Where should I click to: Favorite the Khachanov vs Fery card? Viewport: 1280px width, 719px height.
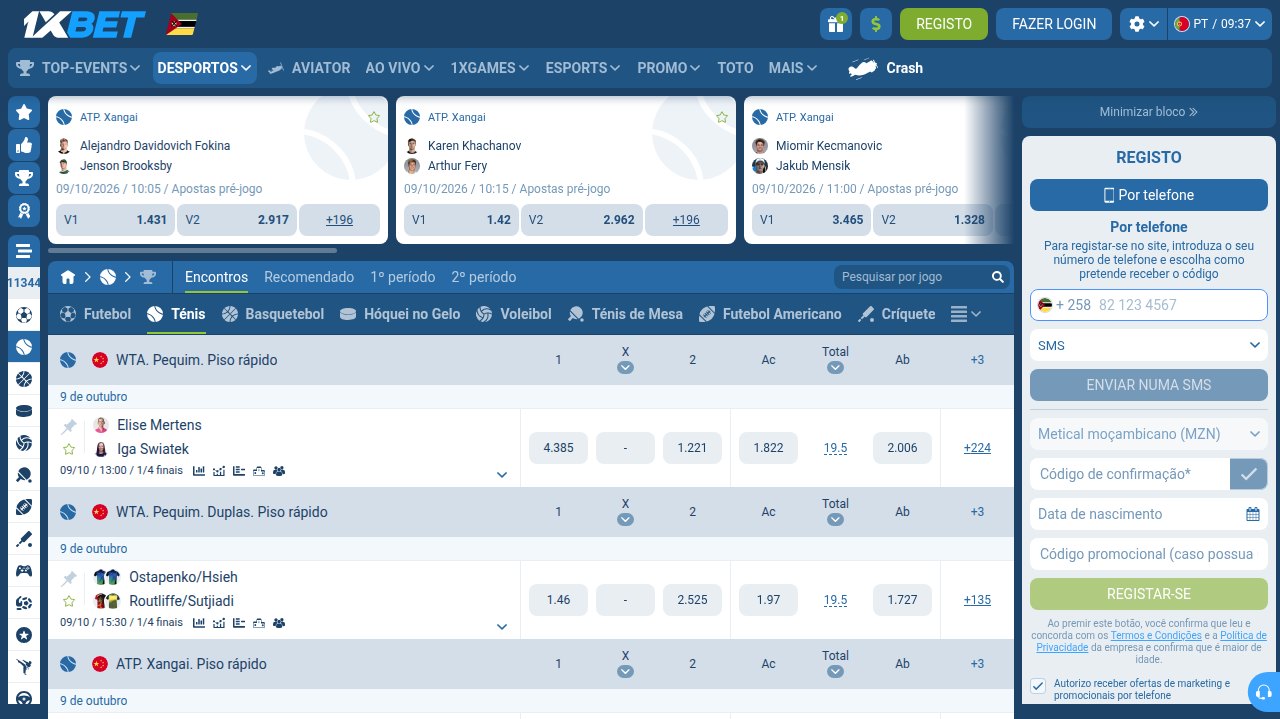(x=722, y=117)
